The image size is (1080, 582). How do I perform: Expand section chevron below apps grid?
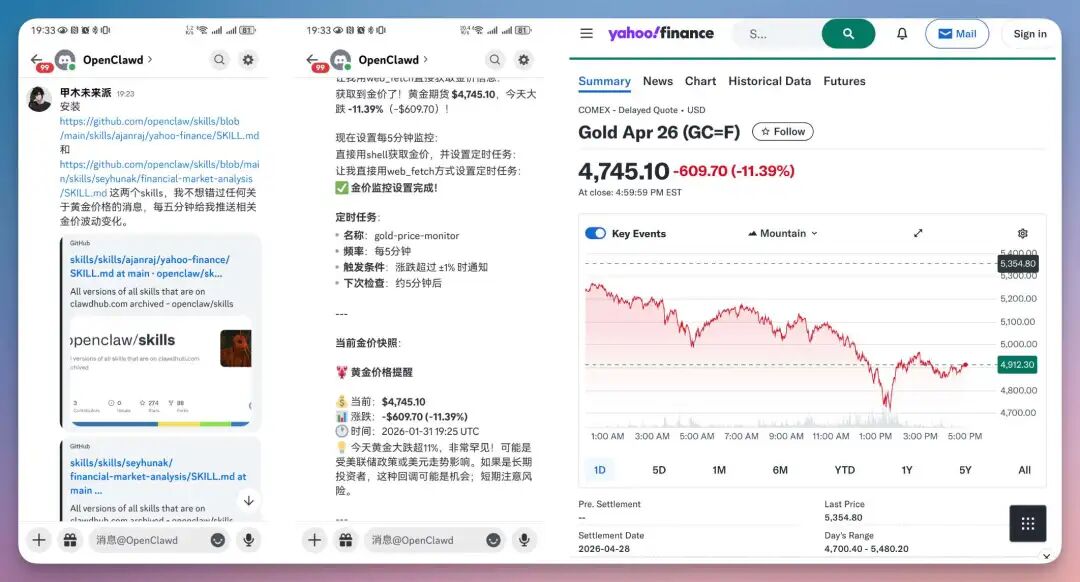pyautogui.click(x=1046, y=556)
